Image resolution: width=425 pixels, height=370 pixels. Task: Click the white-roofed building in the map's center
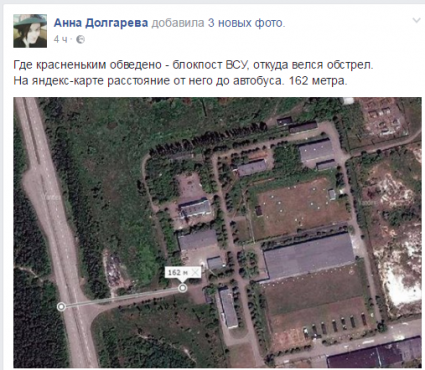[195, 209]
